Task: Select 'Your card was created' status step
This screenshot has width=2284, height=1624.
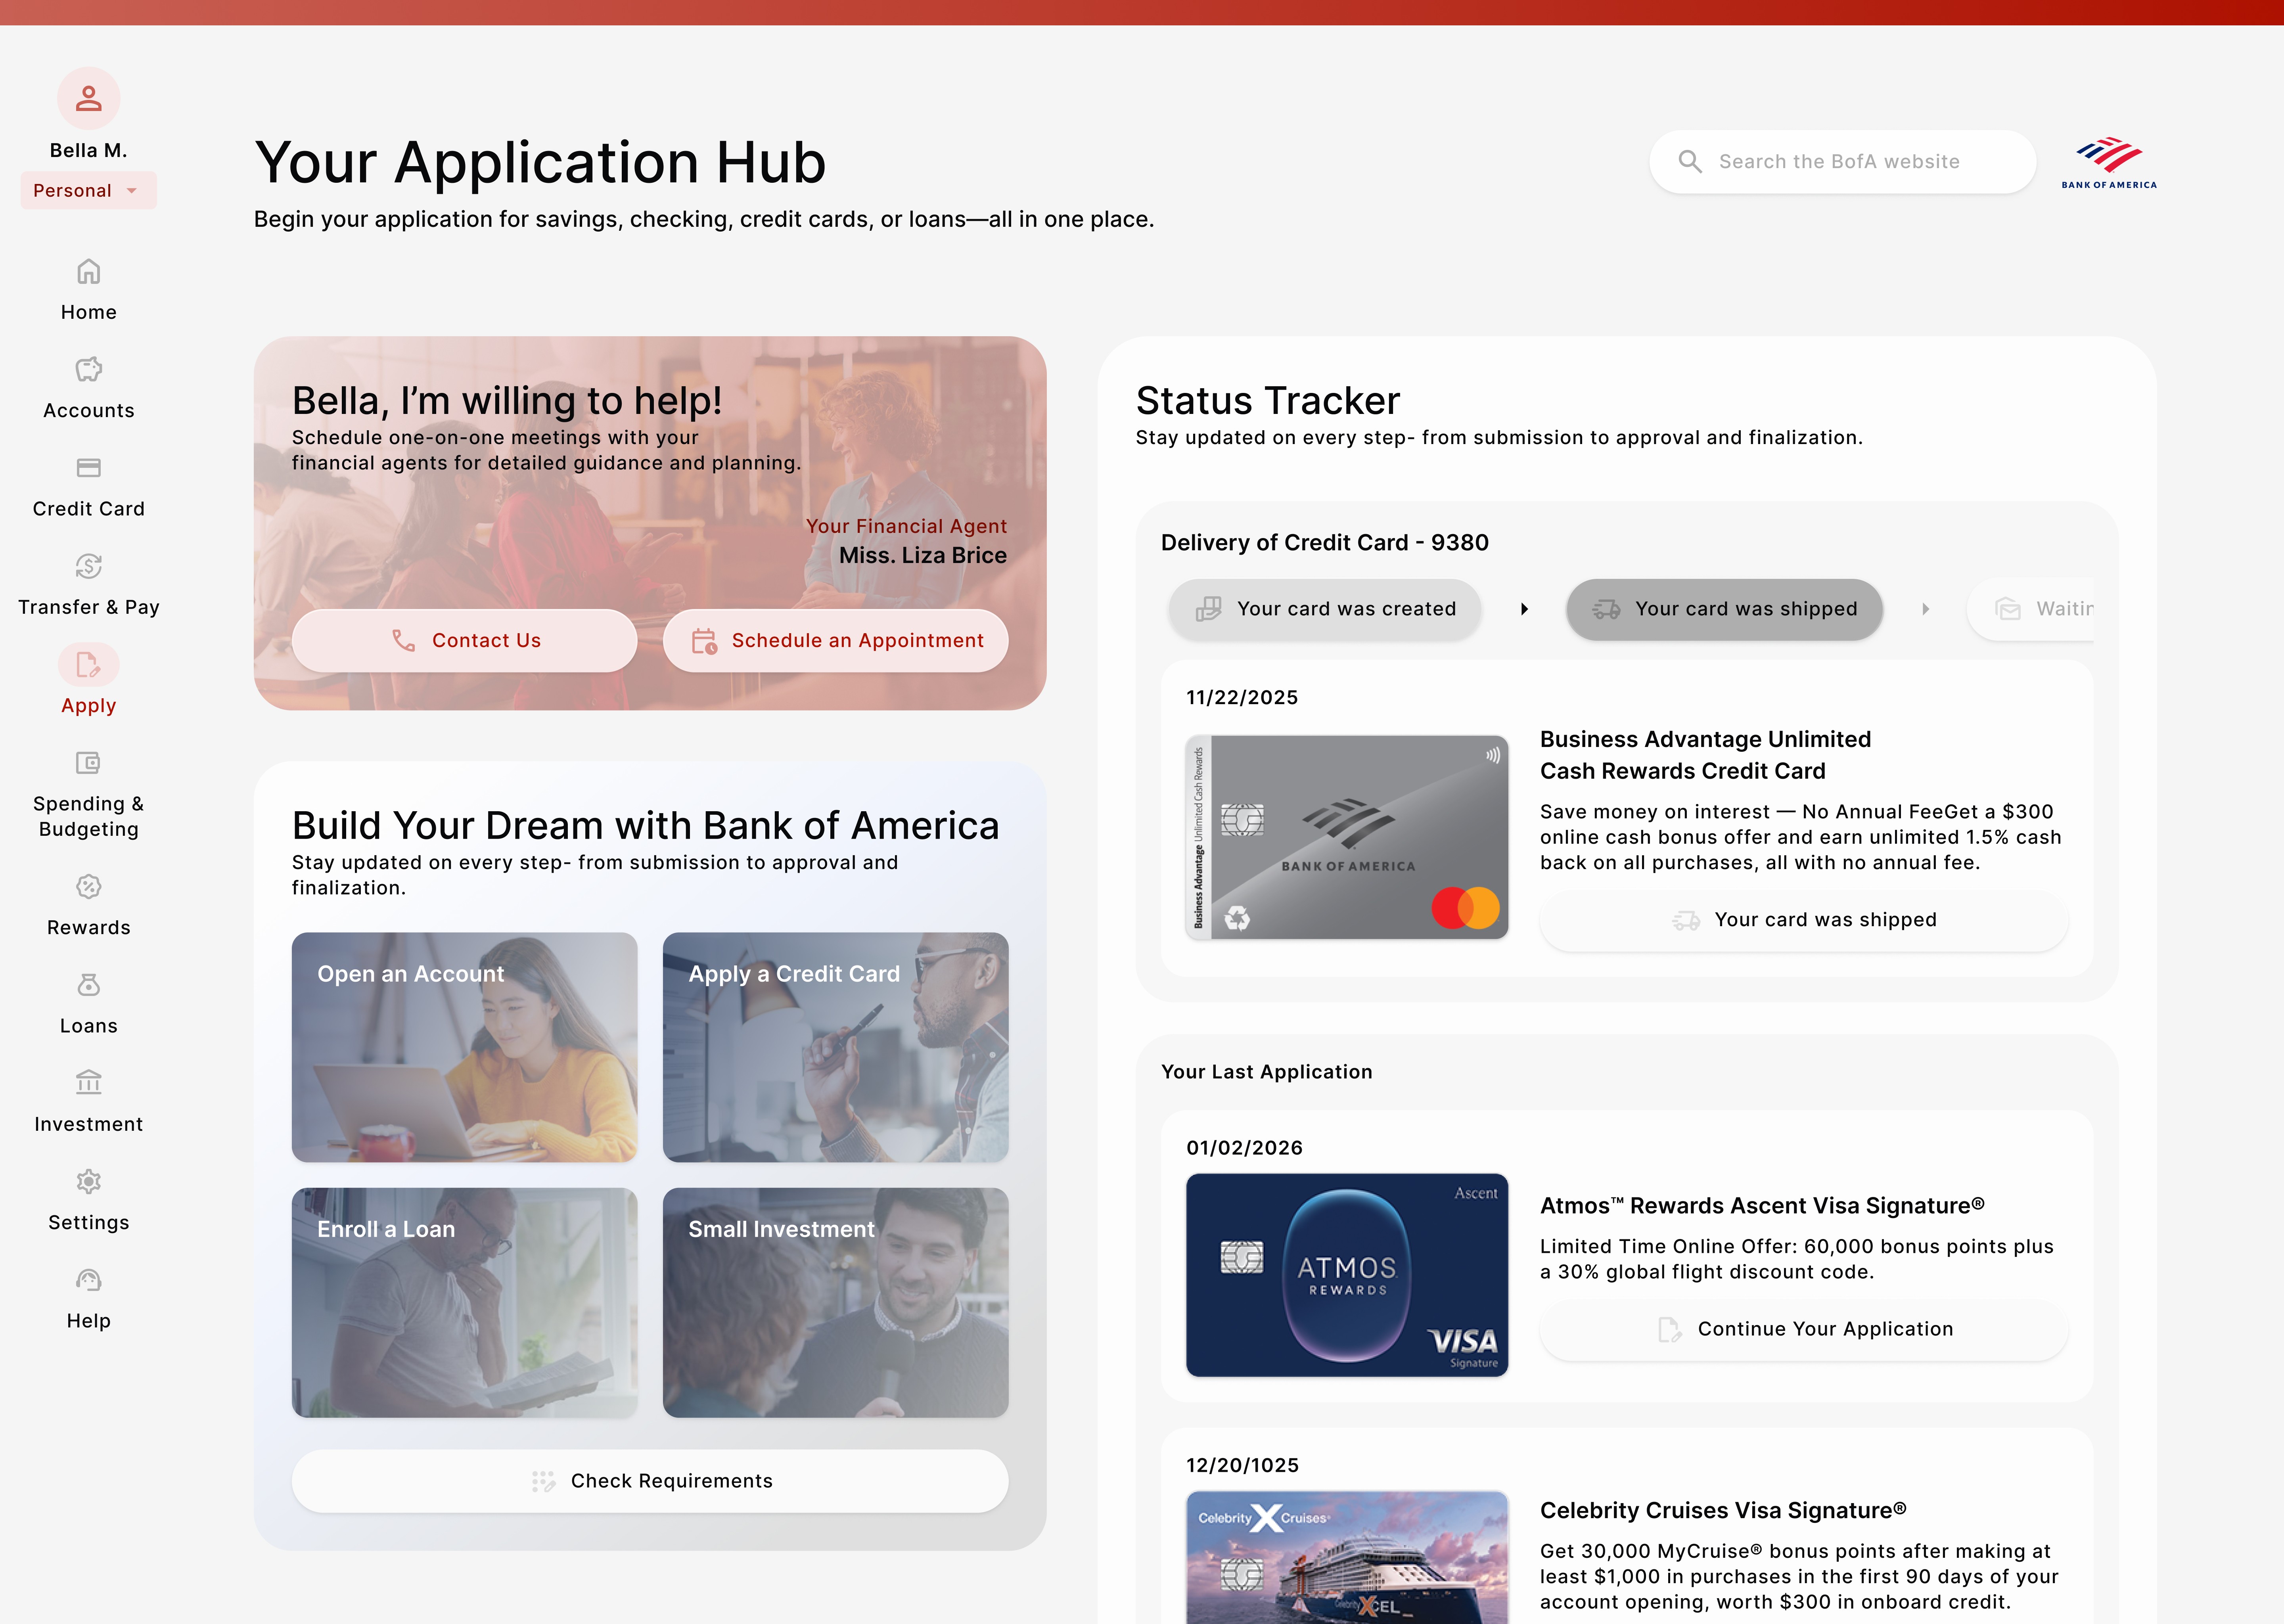Action: click(1324, 609)
